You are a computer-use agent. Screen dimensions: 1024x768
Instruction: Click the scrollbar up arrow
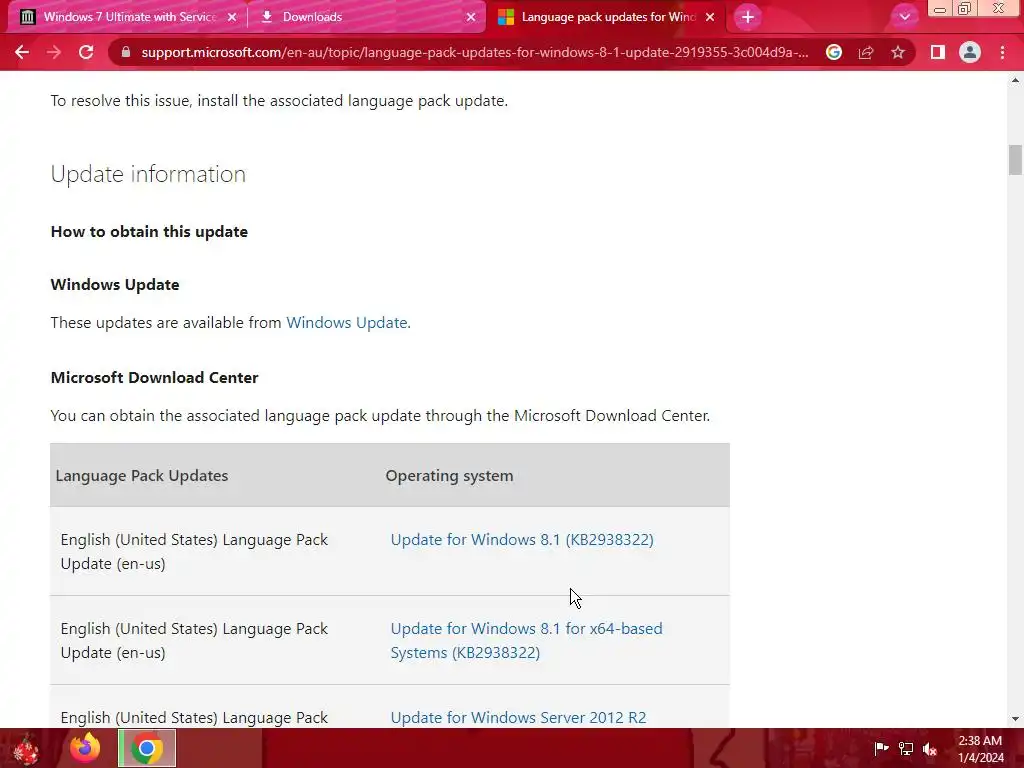pos(1015,80)
